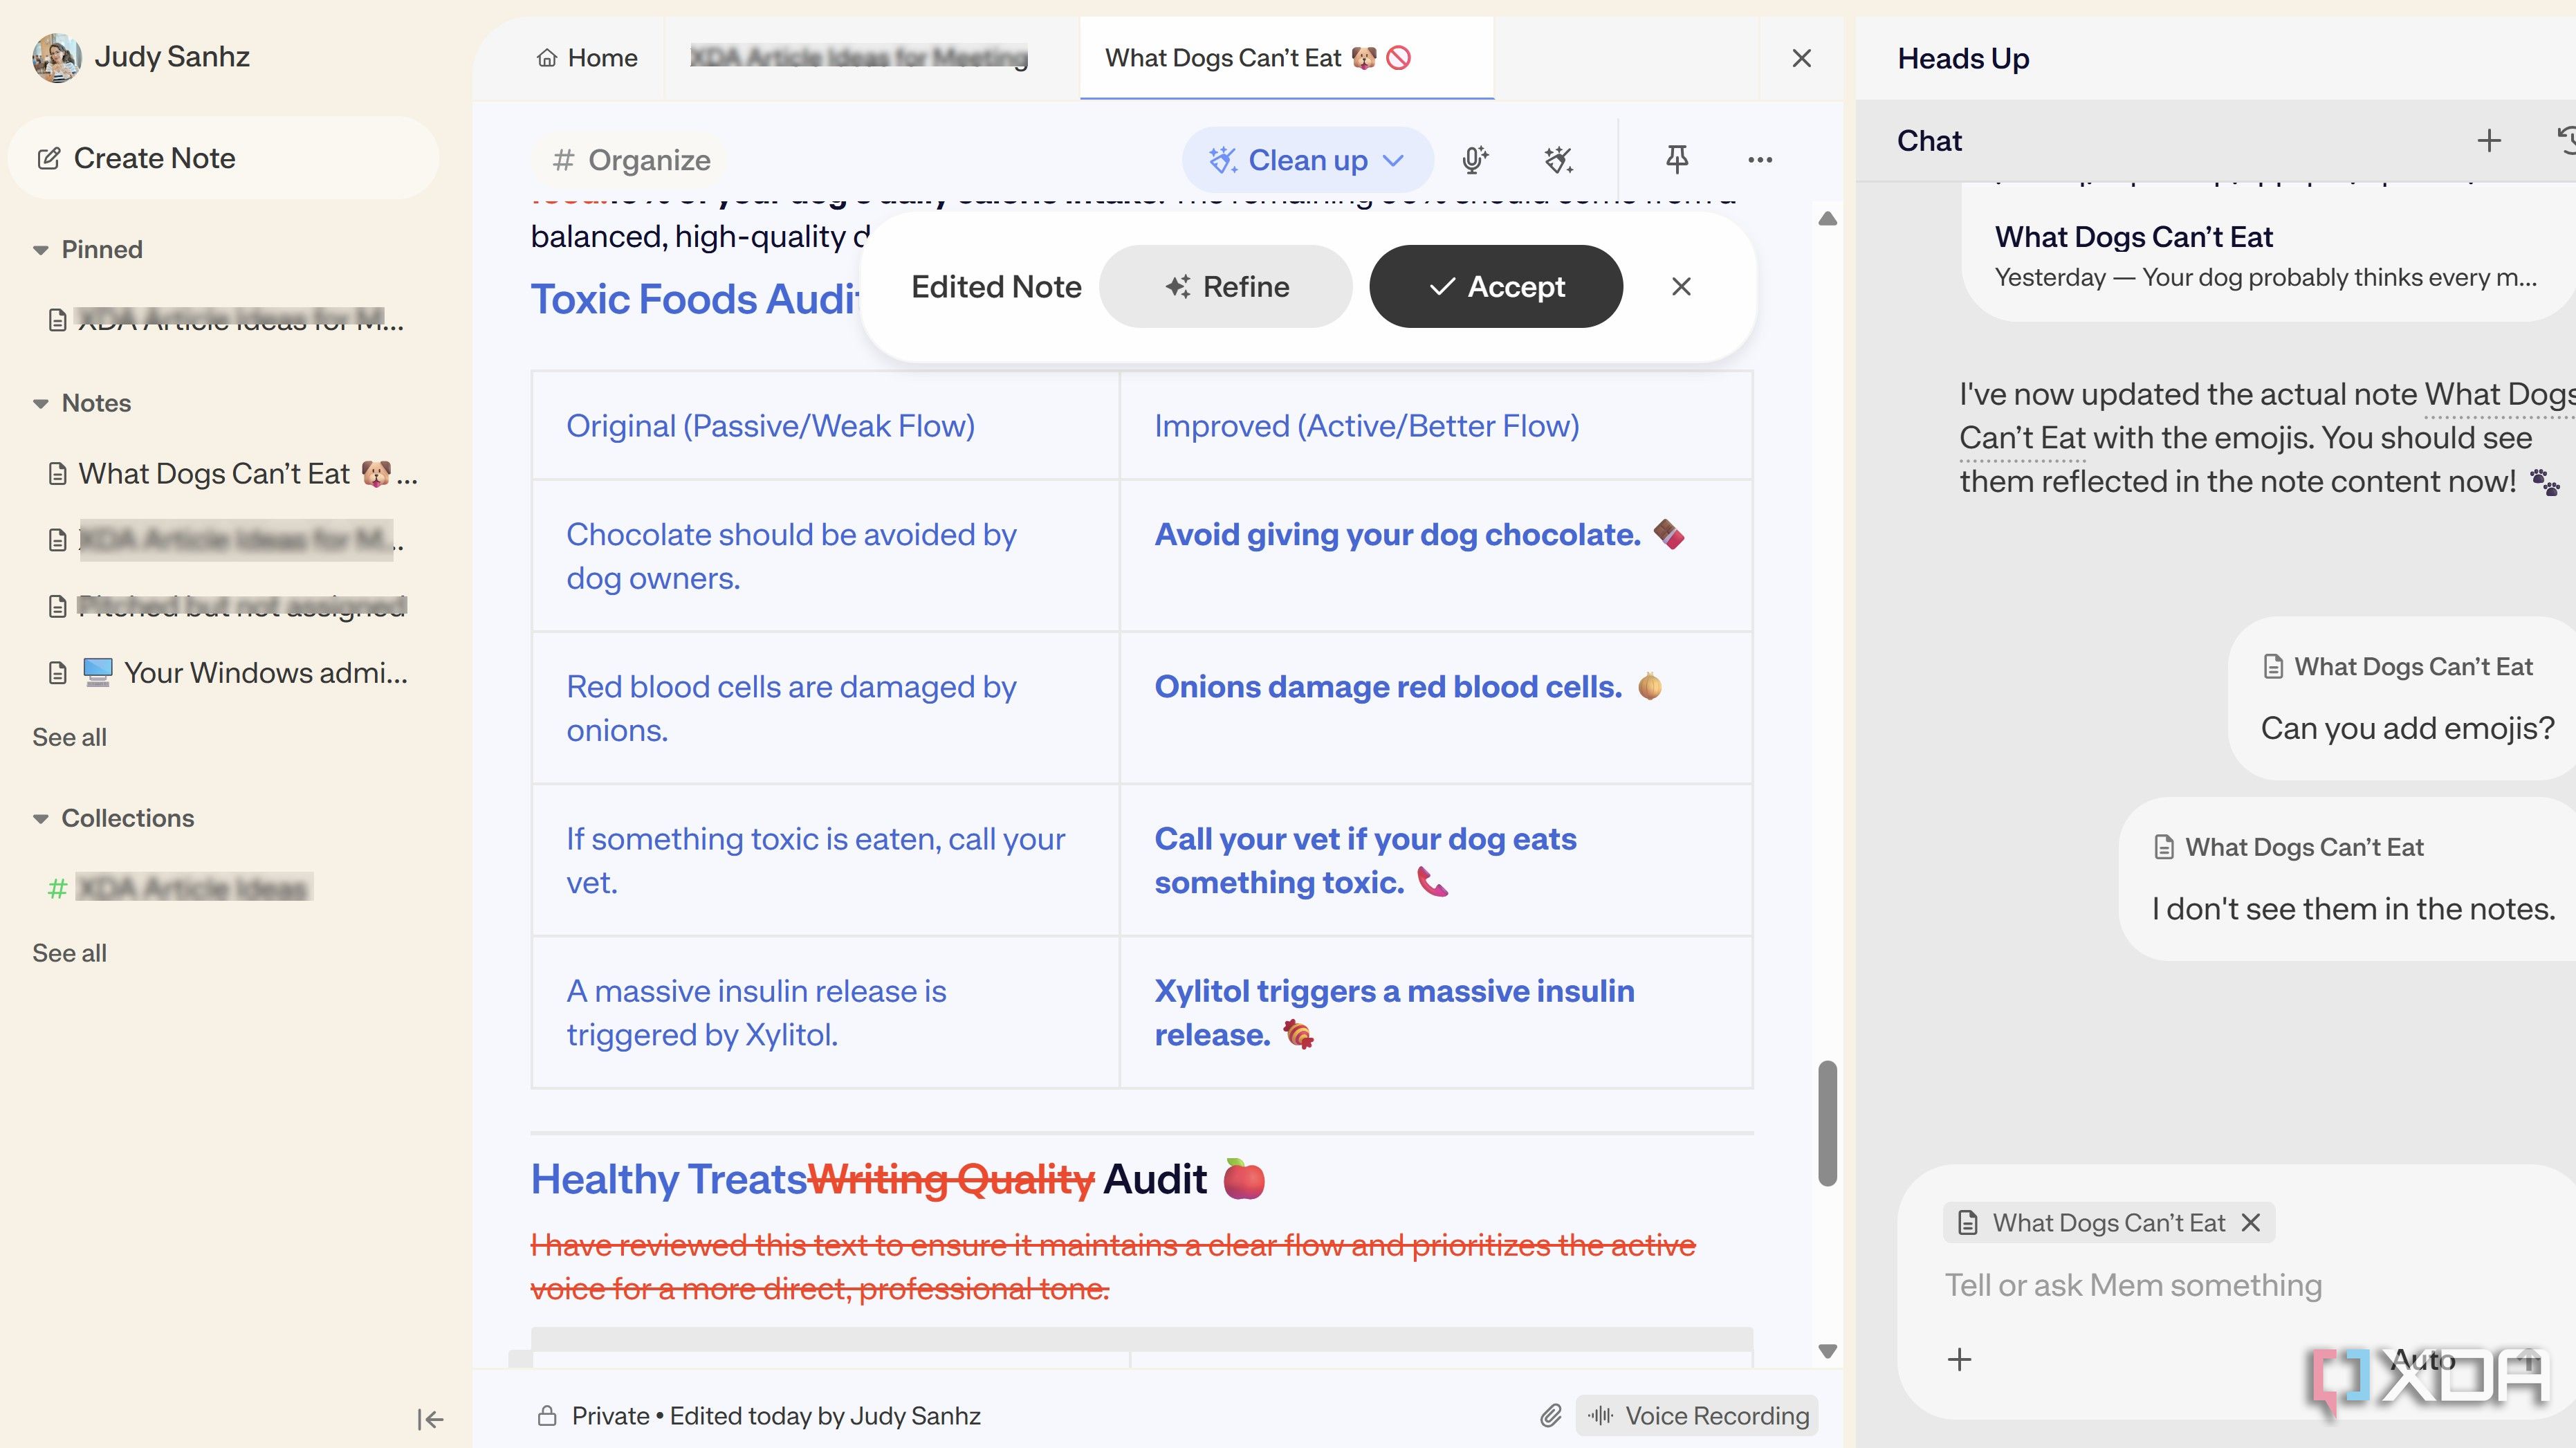This screenshot has height=1448, width=2576.
Task: Click the voice dictation microphone icon
Action: tap(1474, 160)
